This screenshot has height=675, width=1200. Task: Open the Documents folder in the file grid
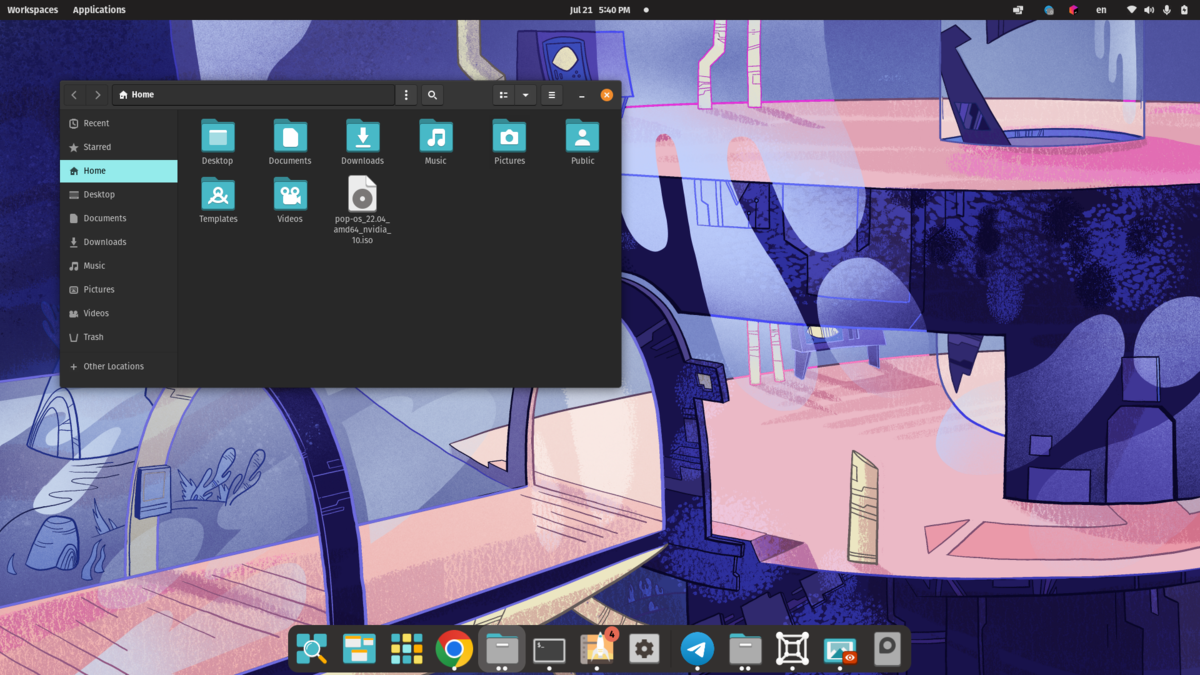click(290, 142)
